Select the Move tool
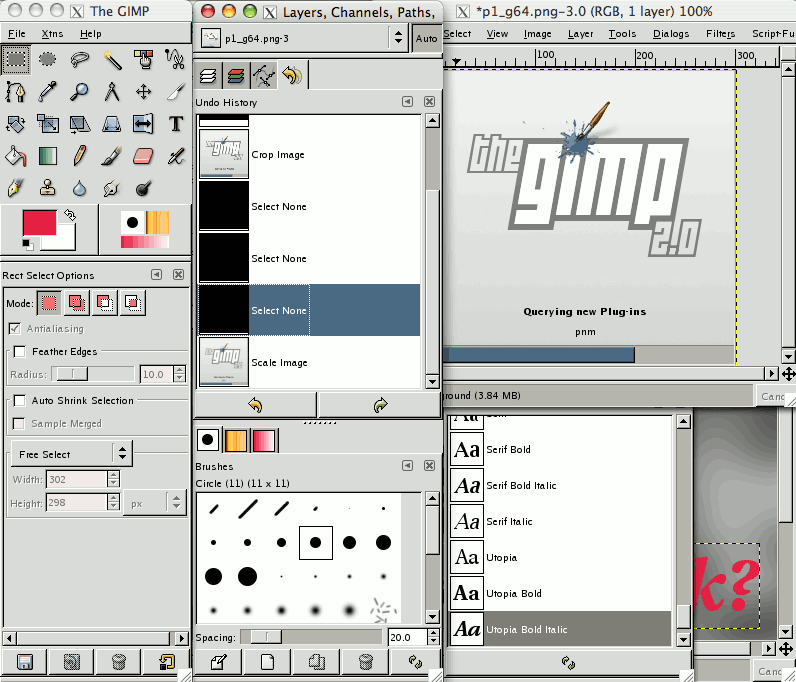The height and width of the screenshot is (682, 796). coord(144,92)
